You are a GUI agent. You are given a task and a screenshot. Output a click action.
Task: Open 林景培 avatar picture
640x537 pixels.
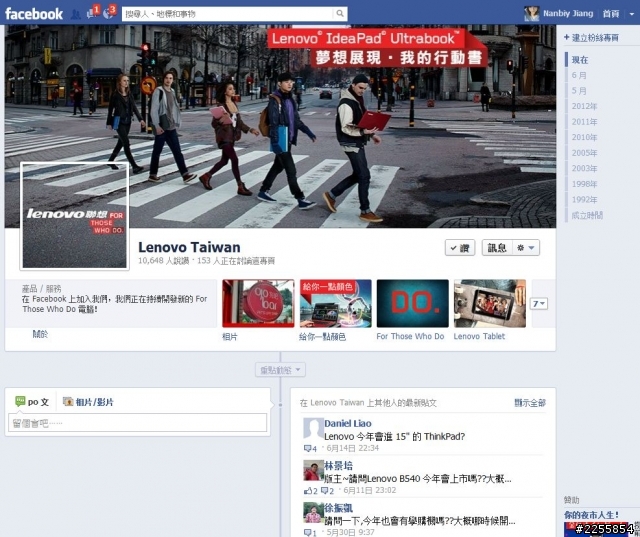point(313,470)
